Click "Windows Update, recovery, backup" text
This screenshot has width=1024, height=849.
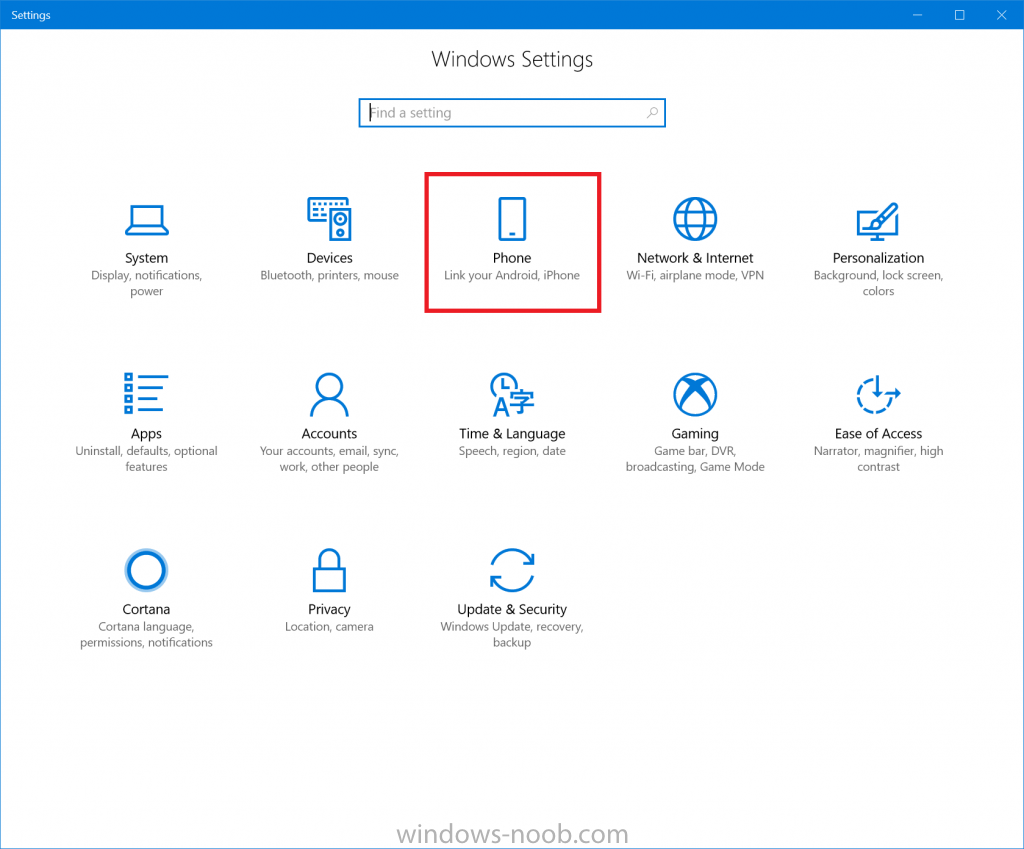pyautogui.click(x=512, y=635)
